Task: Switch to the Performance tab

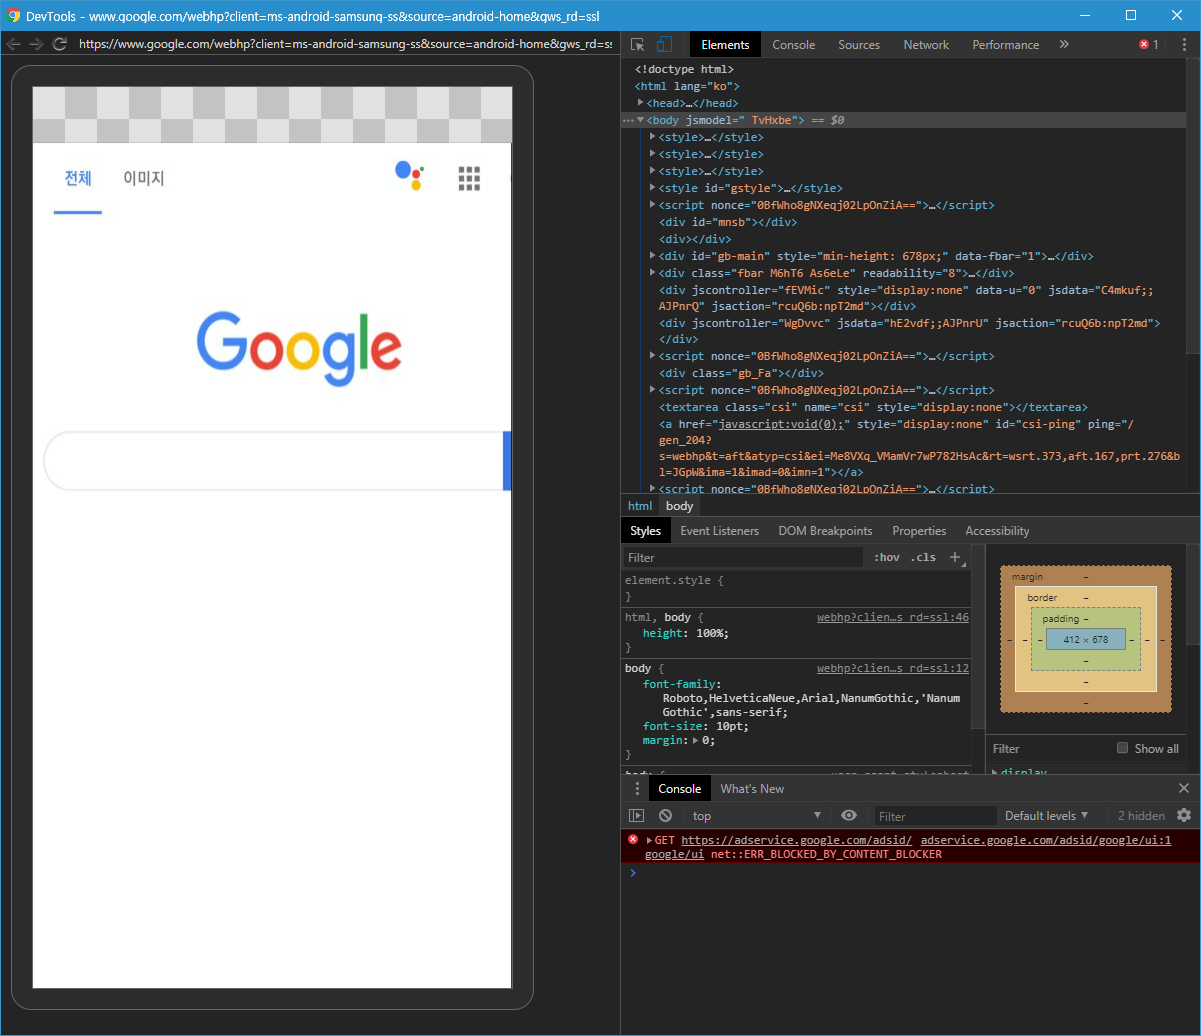Action: 1006,45
